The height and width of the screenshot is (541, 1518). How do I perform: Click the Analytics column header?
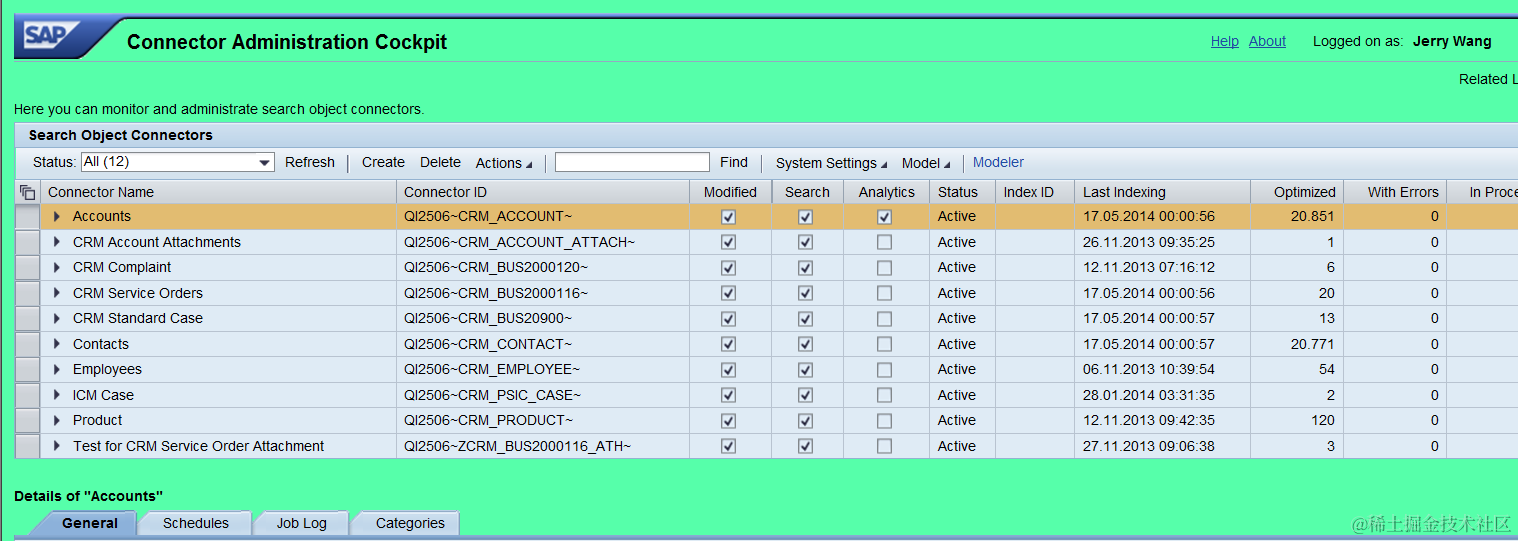pyautogui.click(x=886, y=192)
